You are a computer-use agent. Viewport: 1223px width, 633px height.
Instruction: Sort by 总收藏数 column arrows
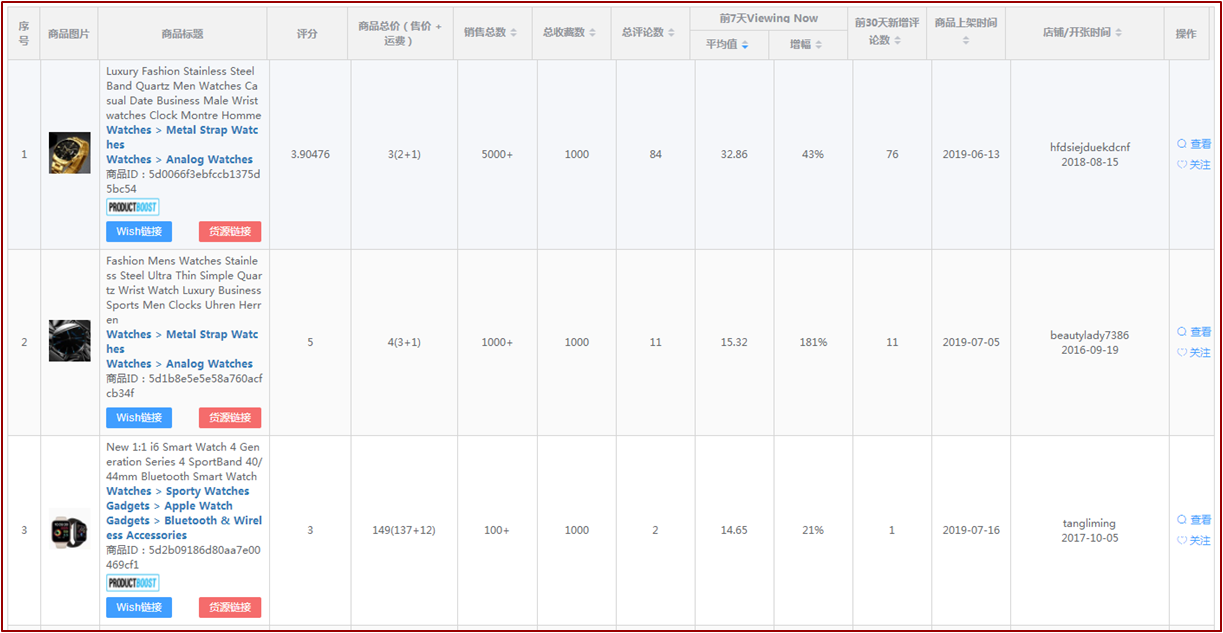(x=593, y=33)
